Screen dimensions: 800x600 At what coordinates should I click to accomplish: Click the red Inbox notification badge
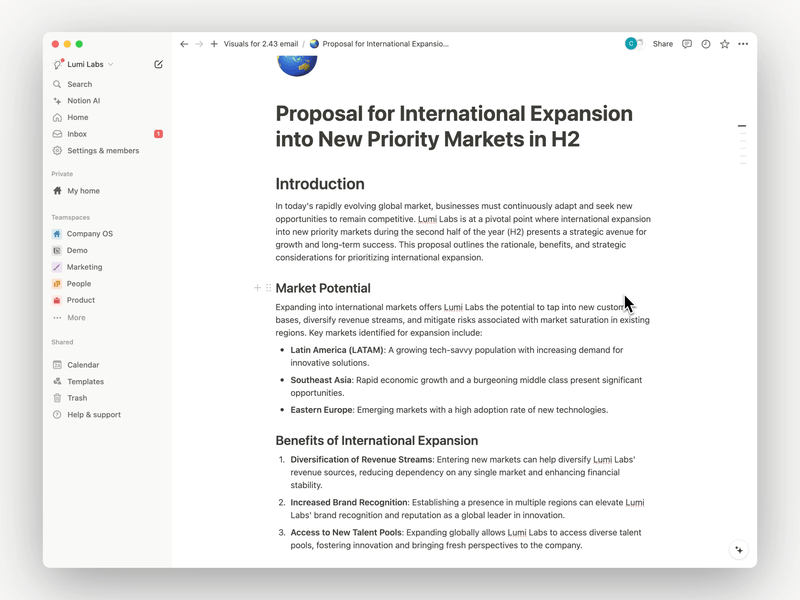[158, 134]
